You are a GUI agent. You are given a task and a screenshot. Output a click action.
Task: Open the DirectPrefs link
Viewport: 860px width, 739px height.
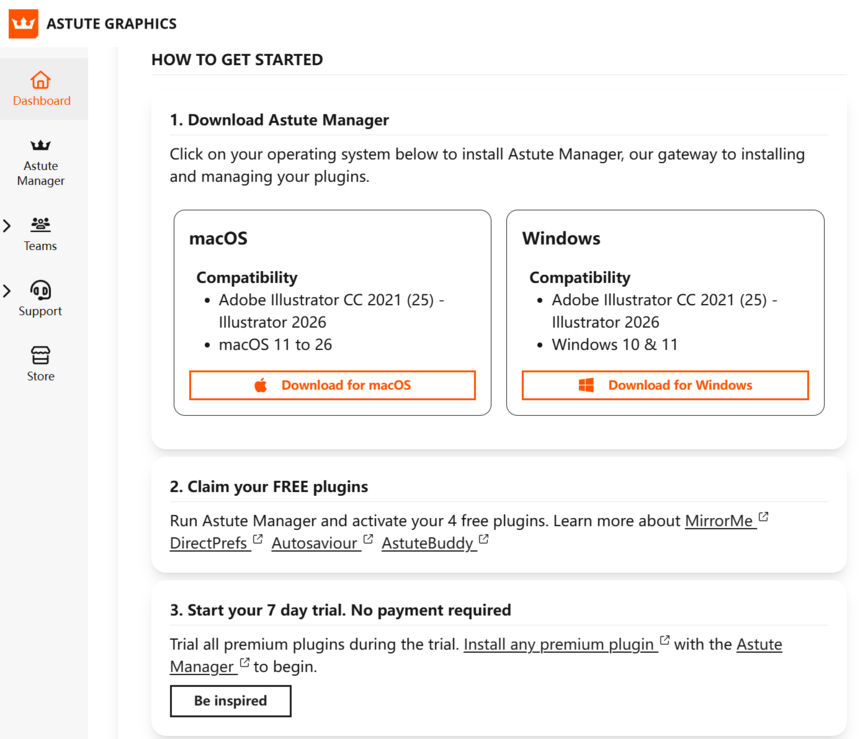click(x=208, y=543)
